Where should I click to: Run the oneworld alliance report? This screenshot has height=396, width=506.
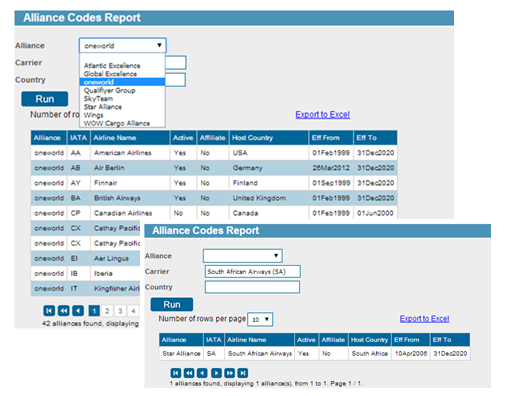45,99
